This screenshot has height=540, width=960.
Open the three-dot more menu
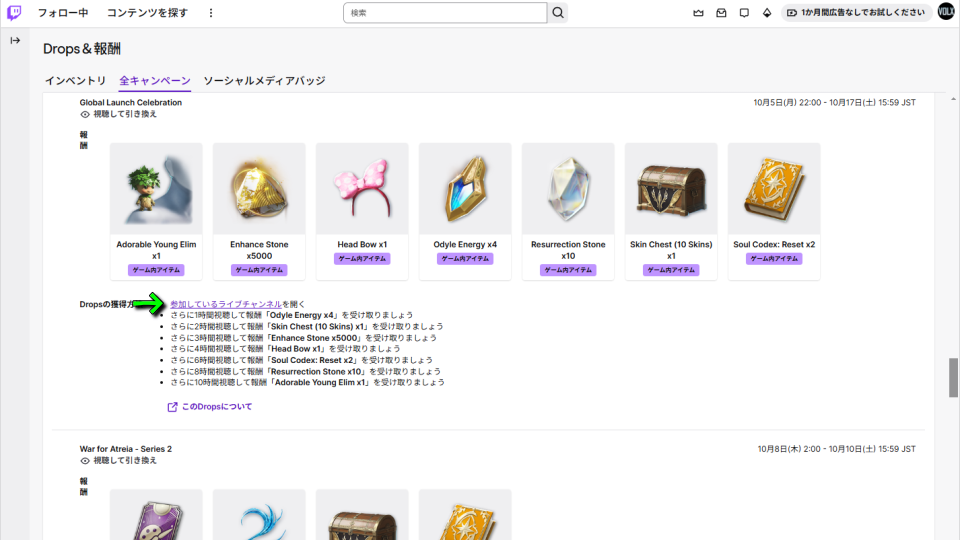point(211,13)
